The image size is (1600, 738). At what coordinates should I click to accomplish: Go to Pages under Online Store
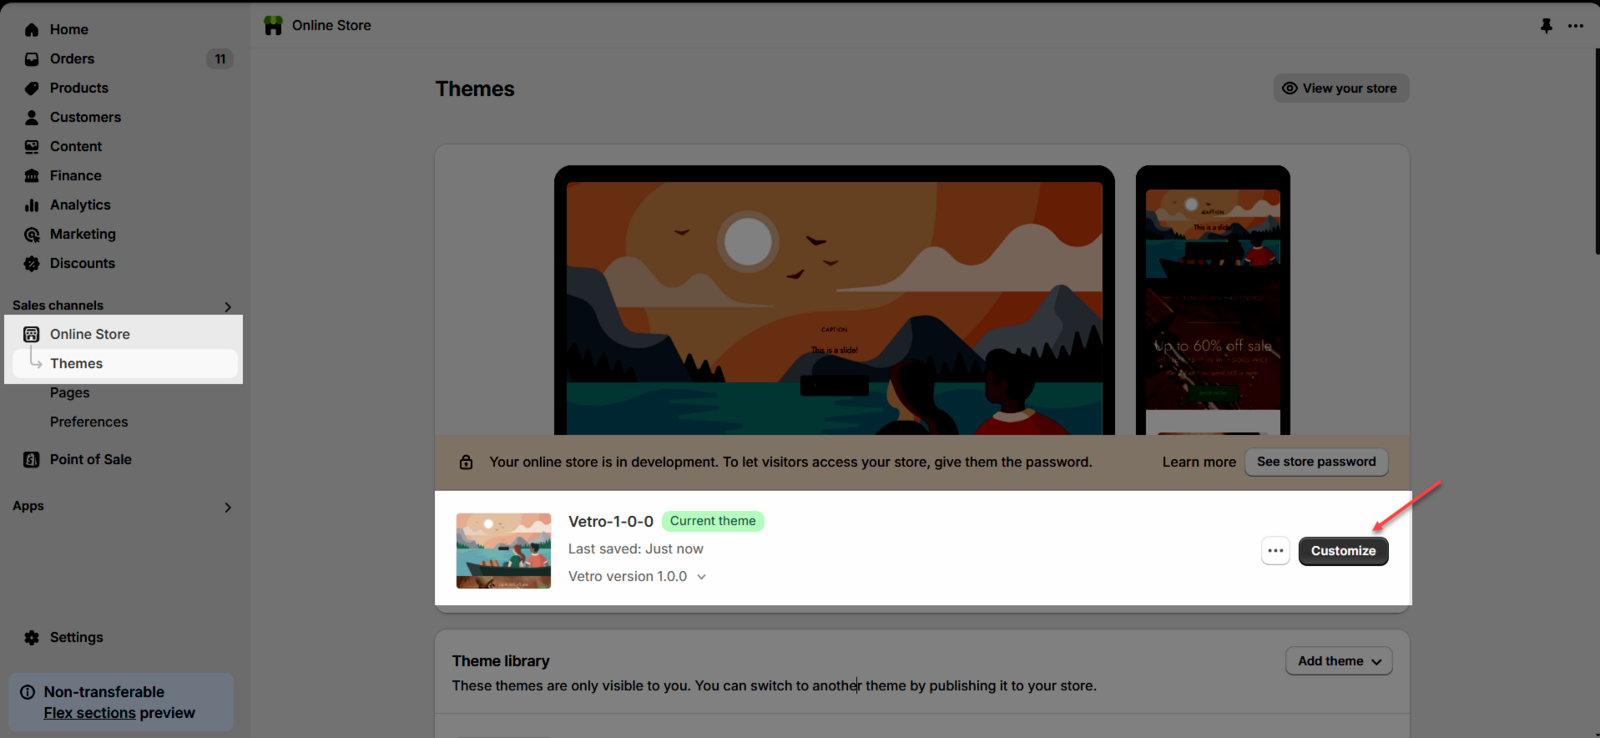click(x=70, y=393)
